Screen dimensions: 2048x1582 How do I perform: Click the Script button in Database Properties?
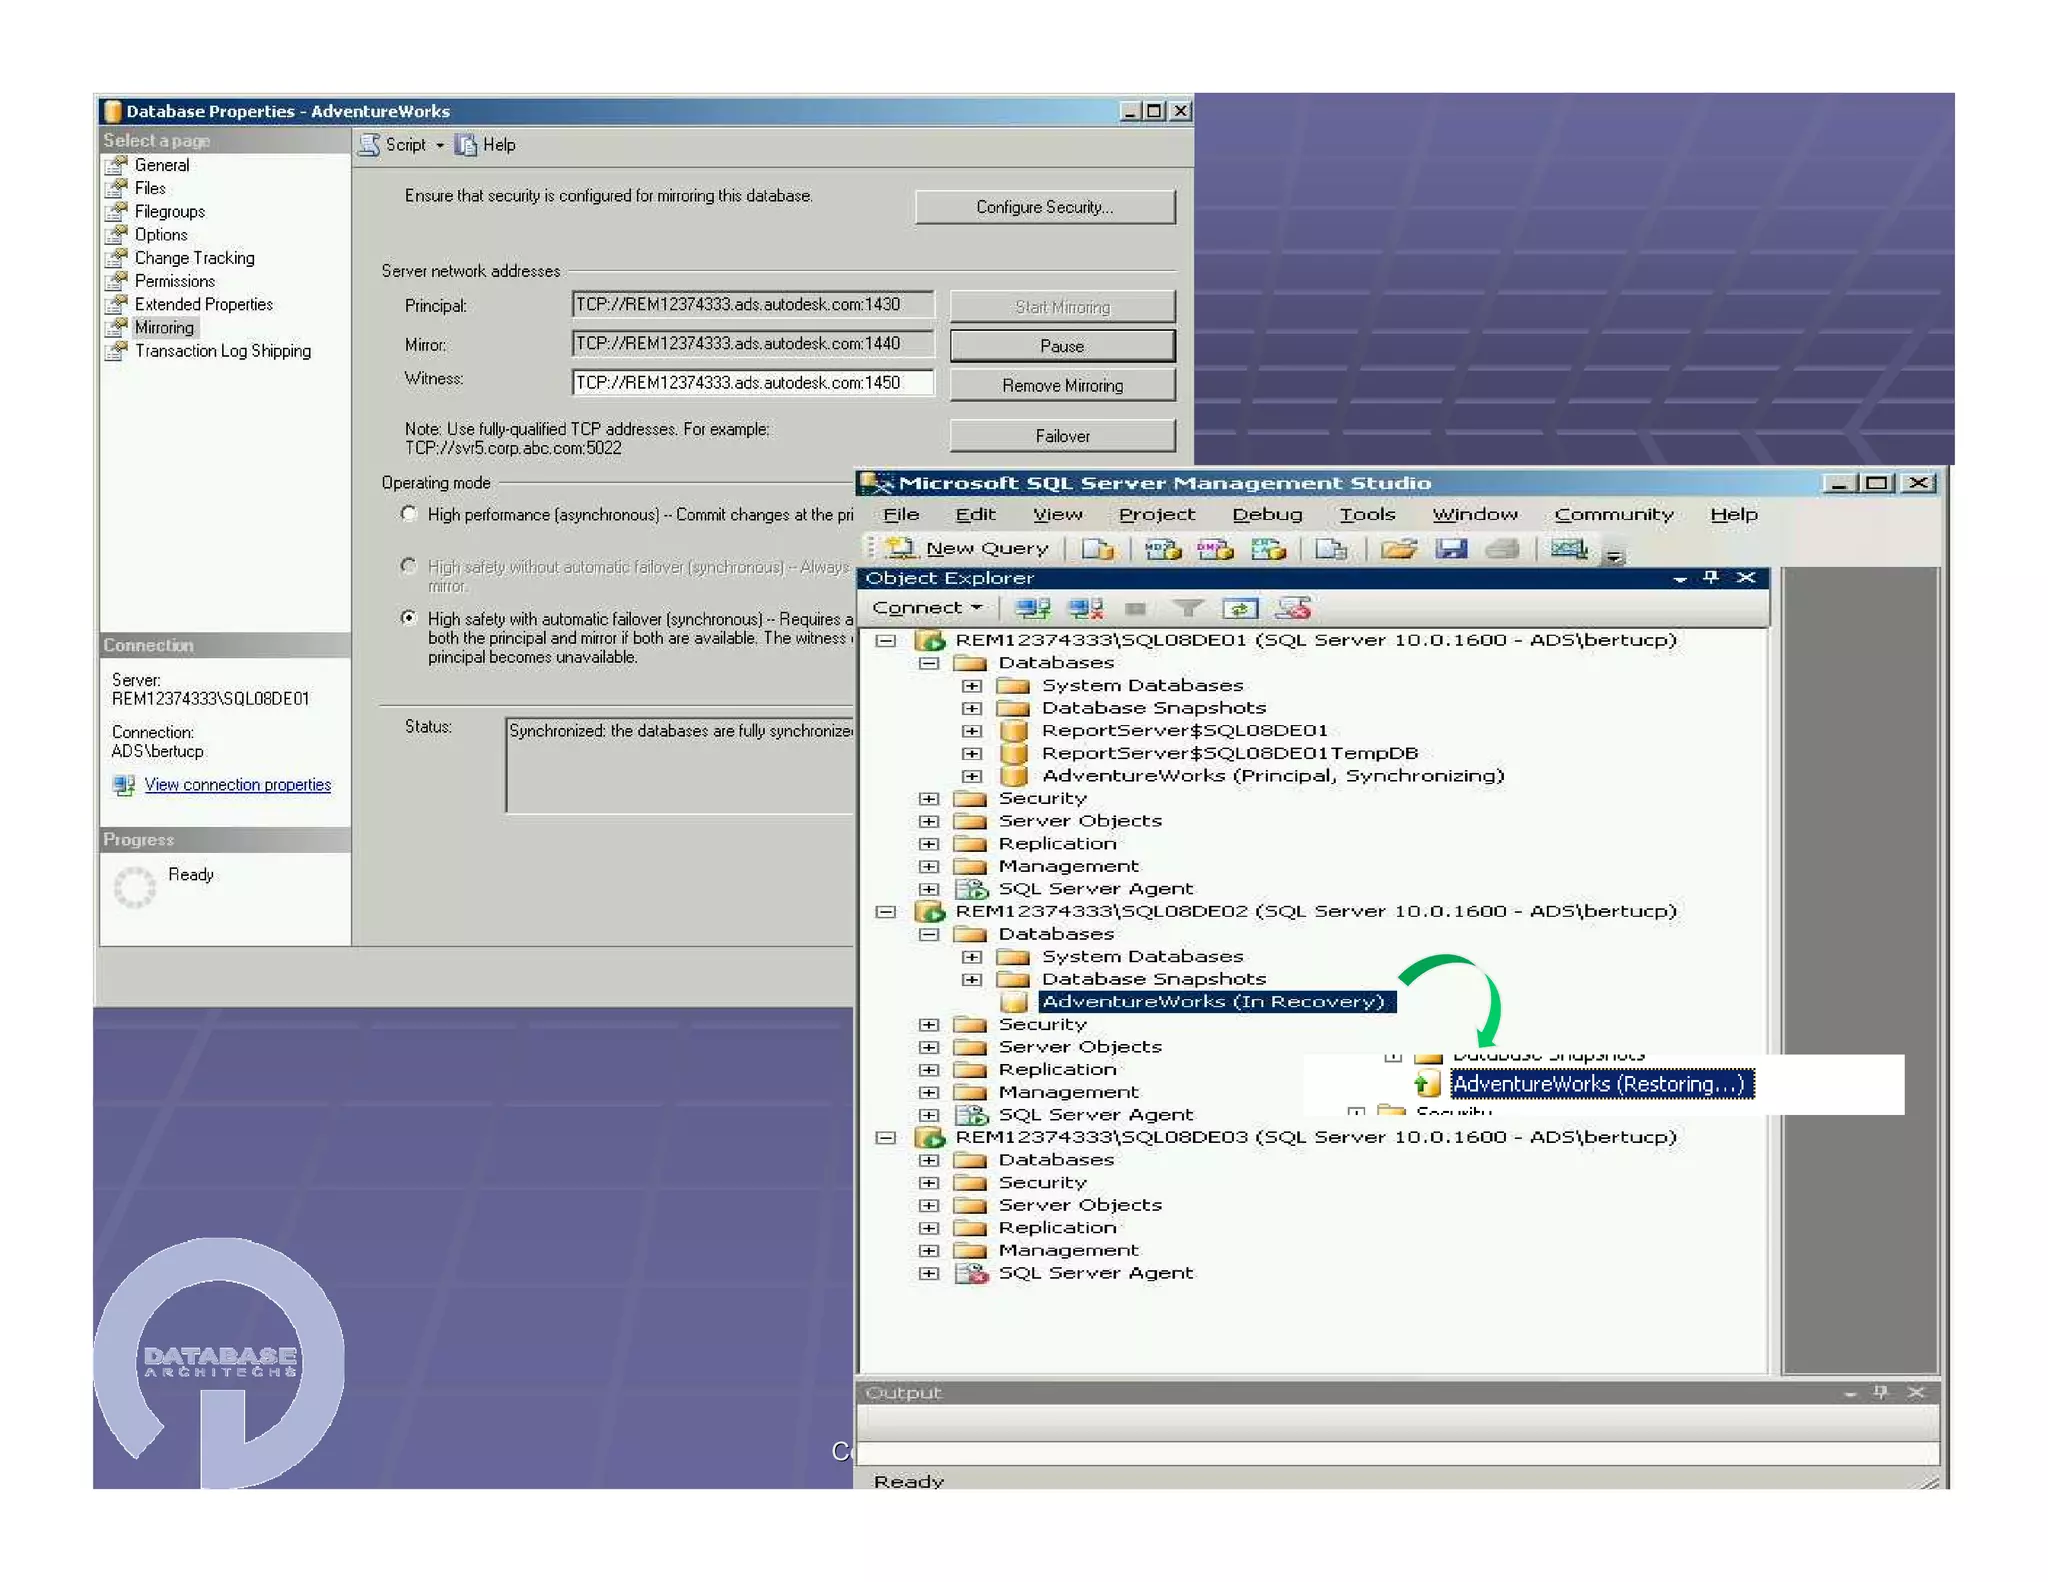click(392, 145)
